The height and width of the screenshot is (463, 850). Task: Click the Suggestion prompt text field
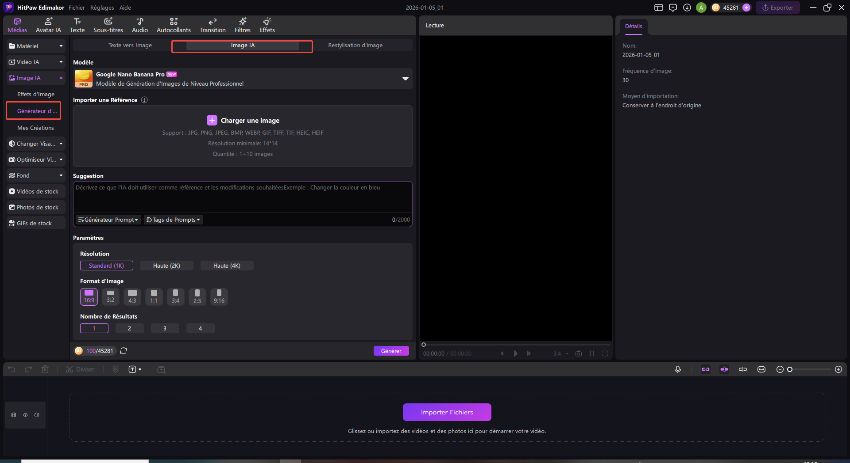point(242,196)
